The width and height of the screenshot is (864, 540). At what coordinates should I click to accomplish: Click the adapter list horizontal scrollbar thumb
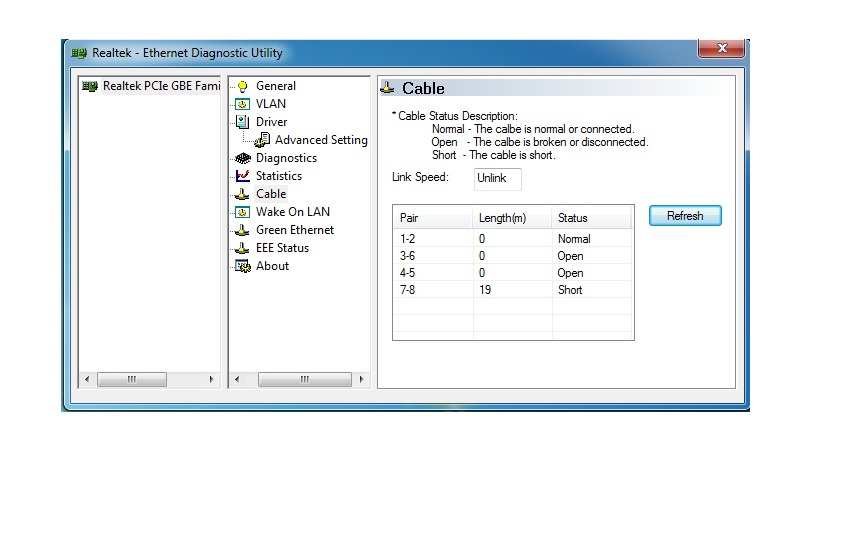pos(132,380)
